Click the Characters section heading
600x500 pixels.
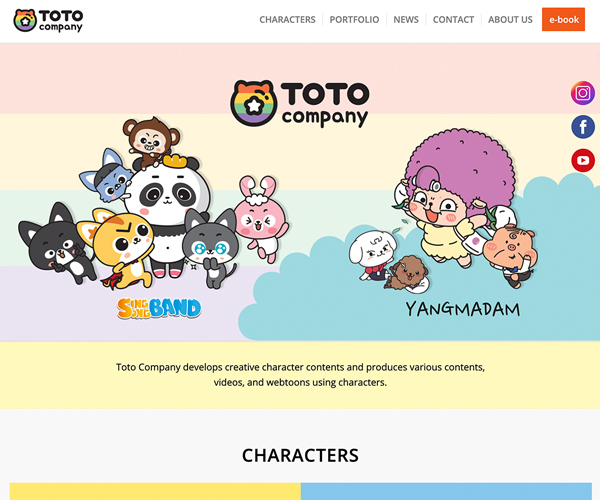[x=300, y=455]
